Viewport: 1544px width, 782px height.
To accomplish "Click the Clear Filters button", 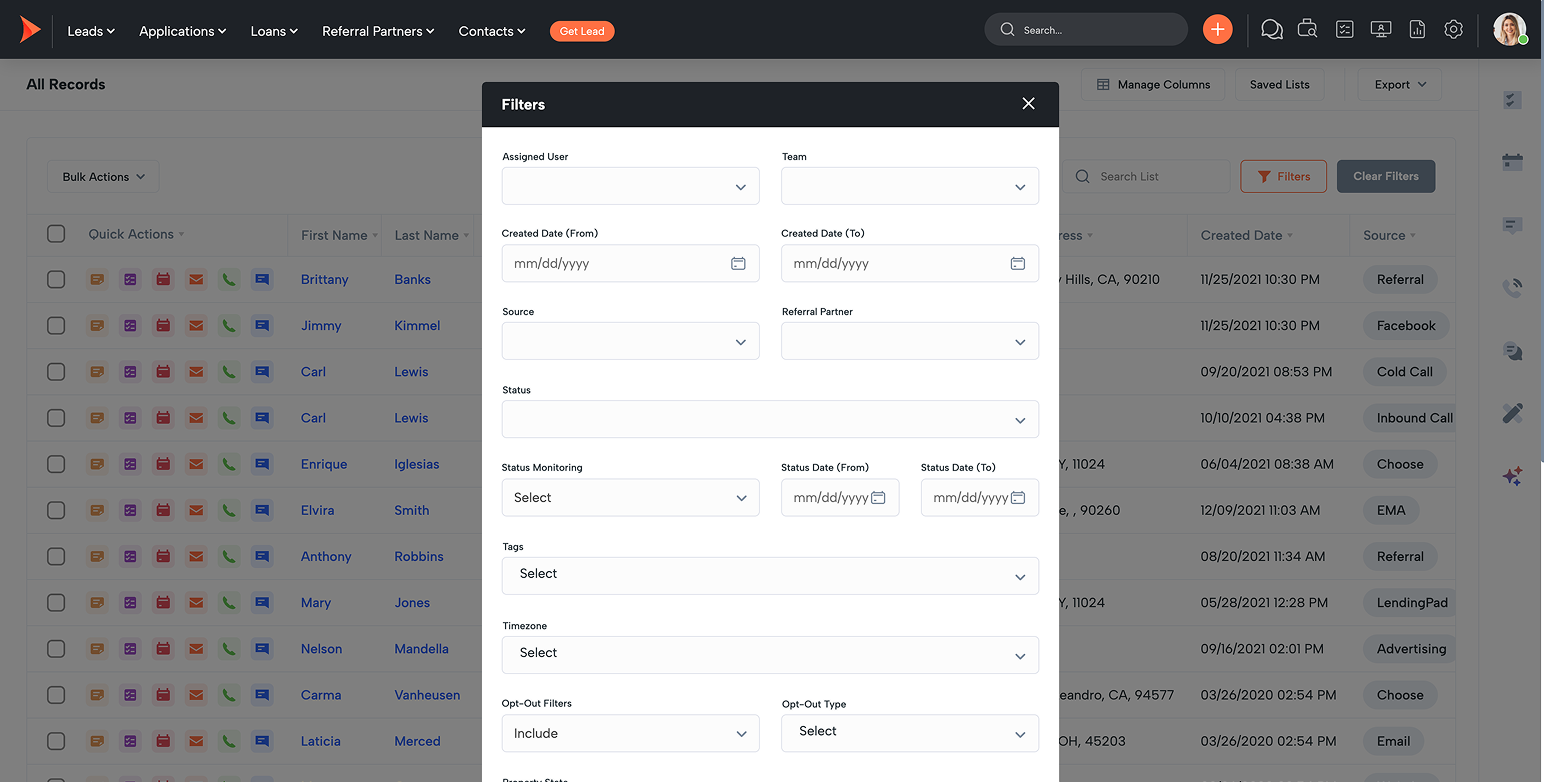I will [x=1385, y=176].
